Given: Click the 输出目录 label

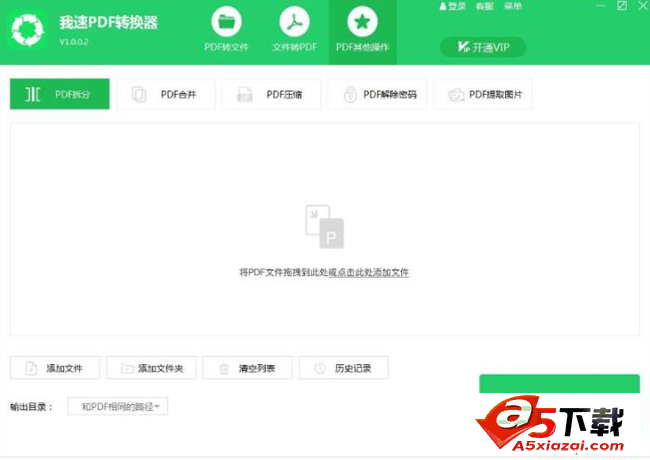Looking at the screenshot, I should pyautogui.click(x=32, y=407).
